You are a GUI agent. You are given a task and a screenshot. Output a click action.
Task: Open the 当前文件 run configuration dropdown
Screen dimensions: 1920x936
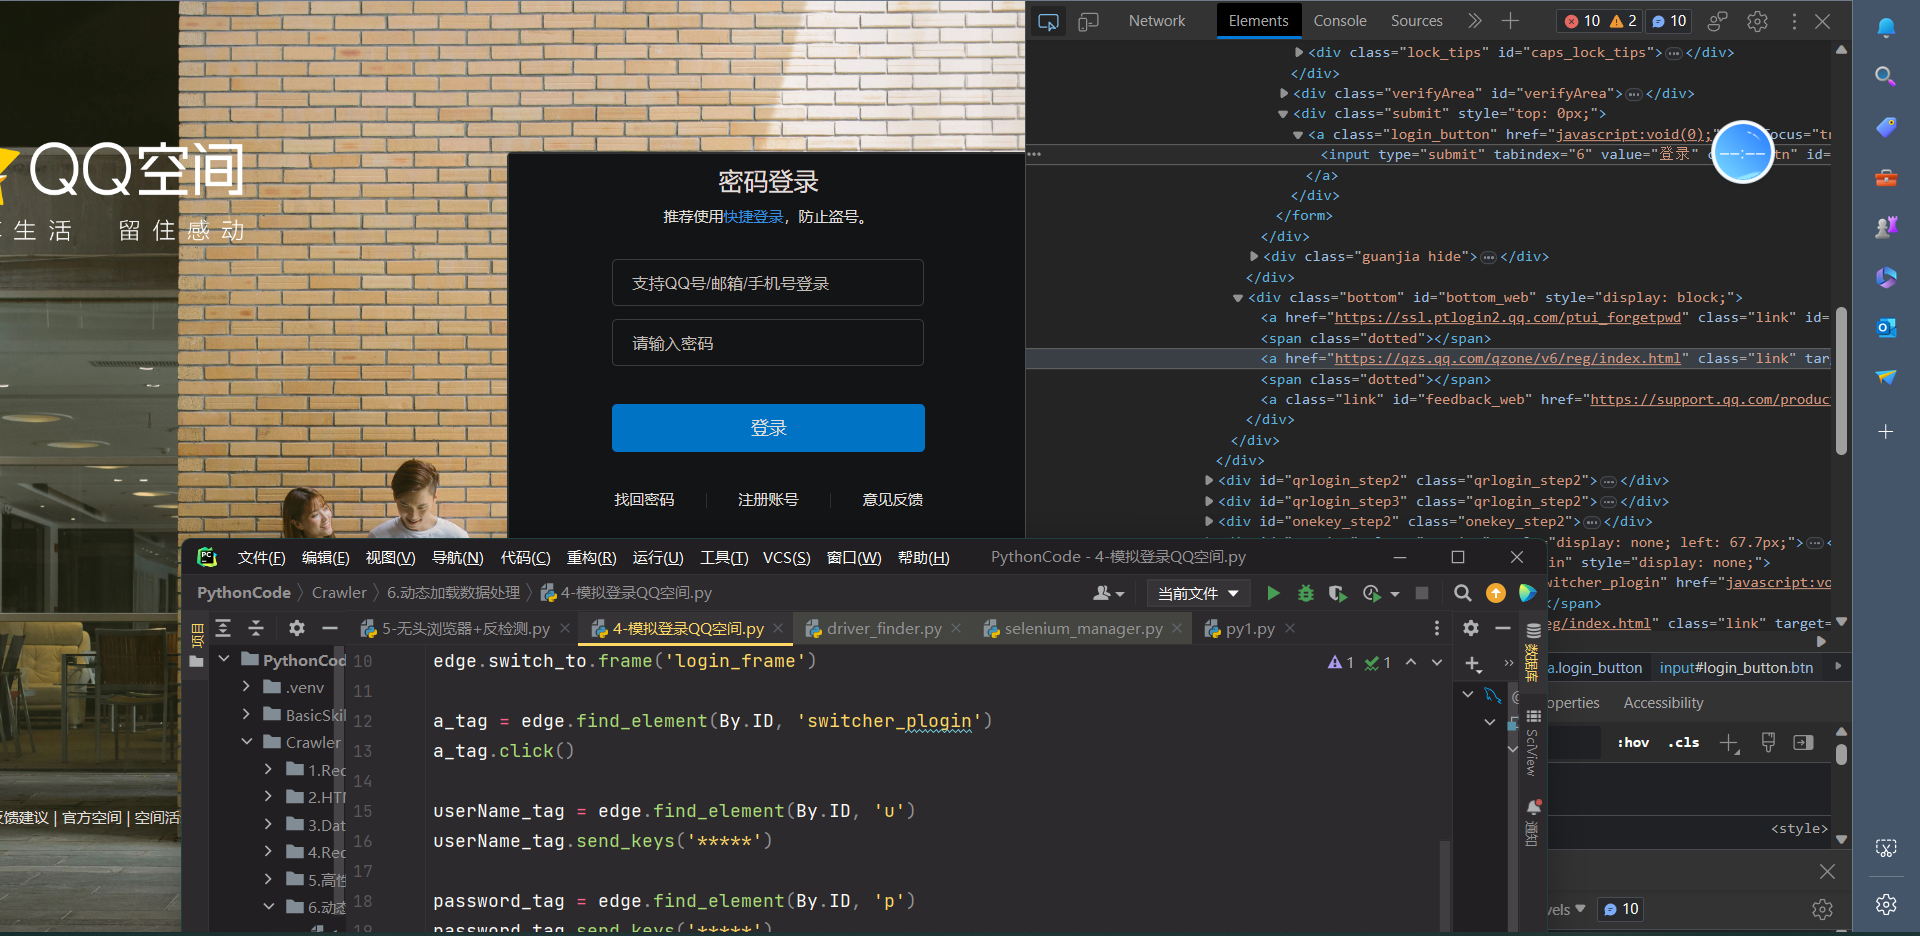[1198, 593]
